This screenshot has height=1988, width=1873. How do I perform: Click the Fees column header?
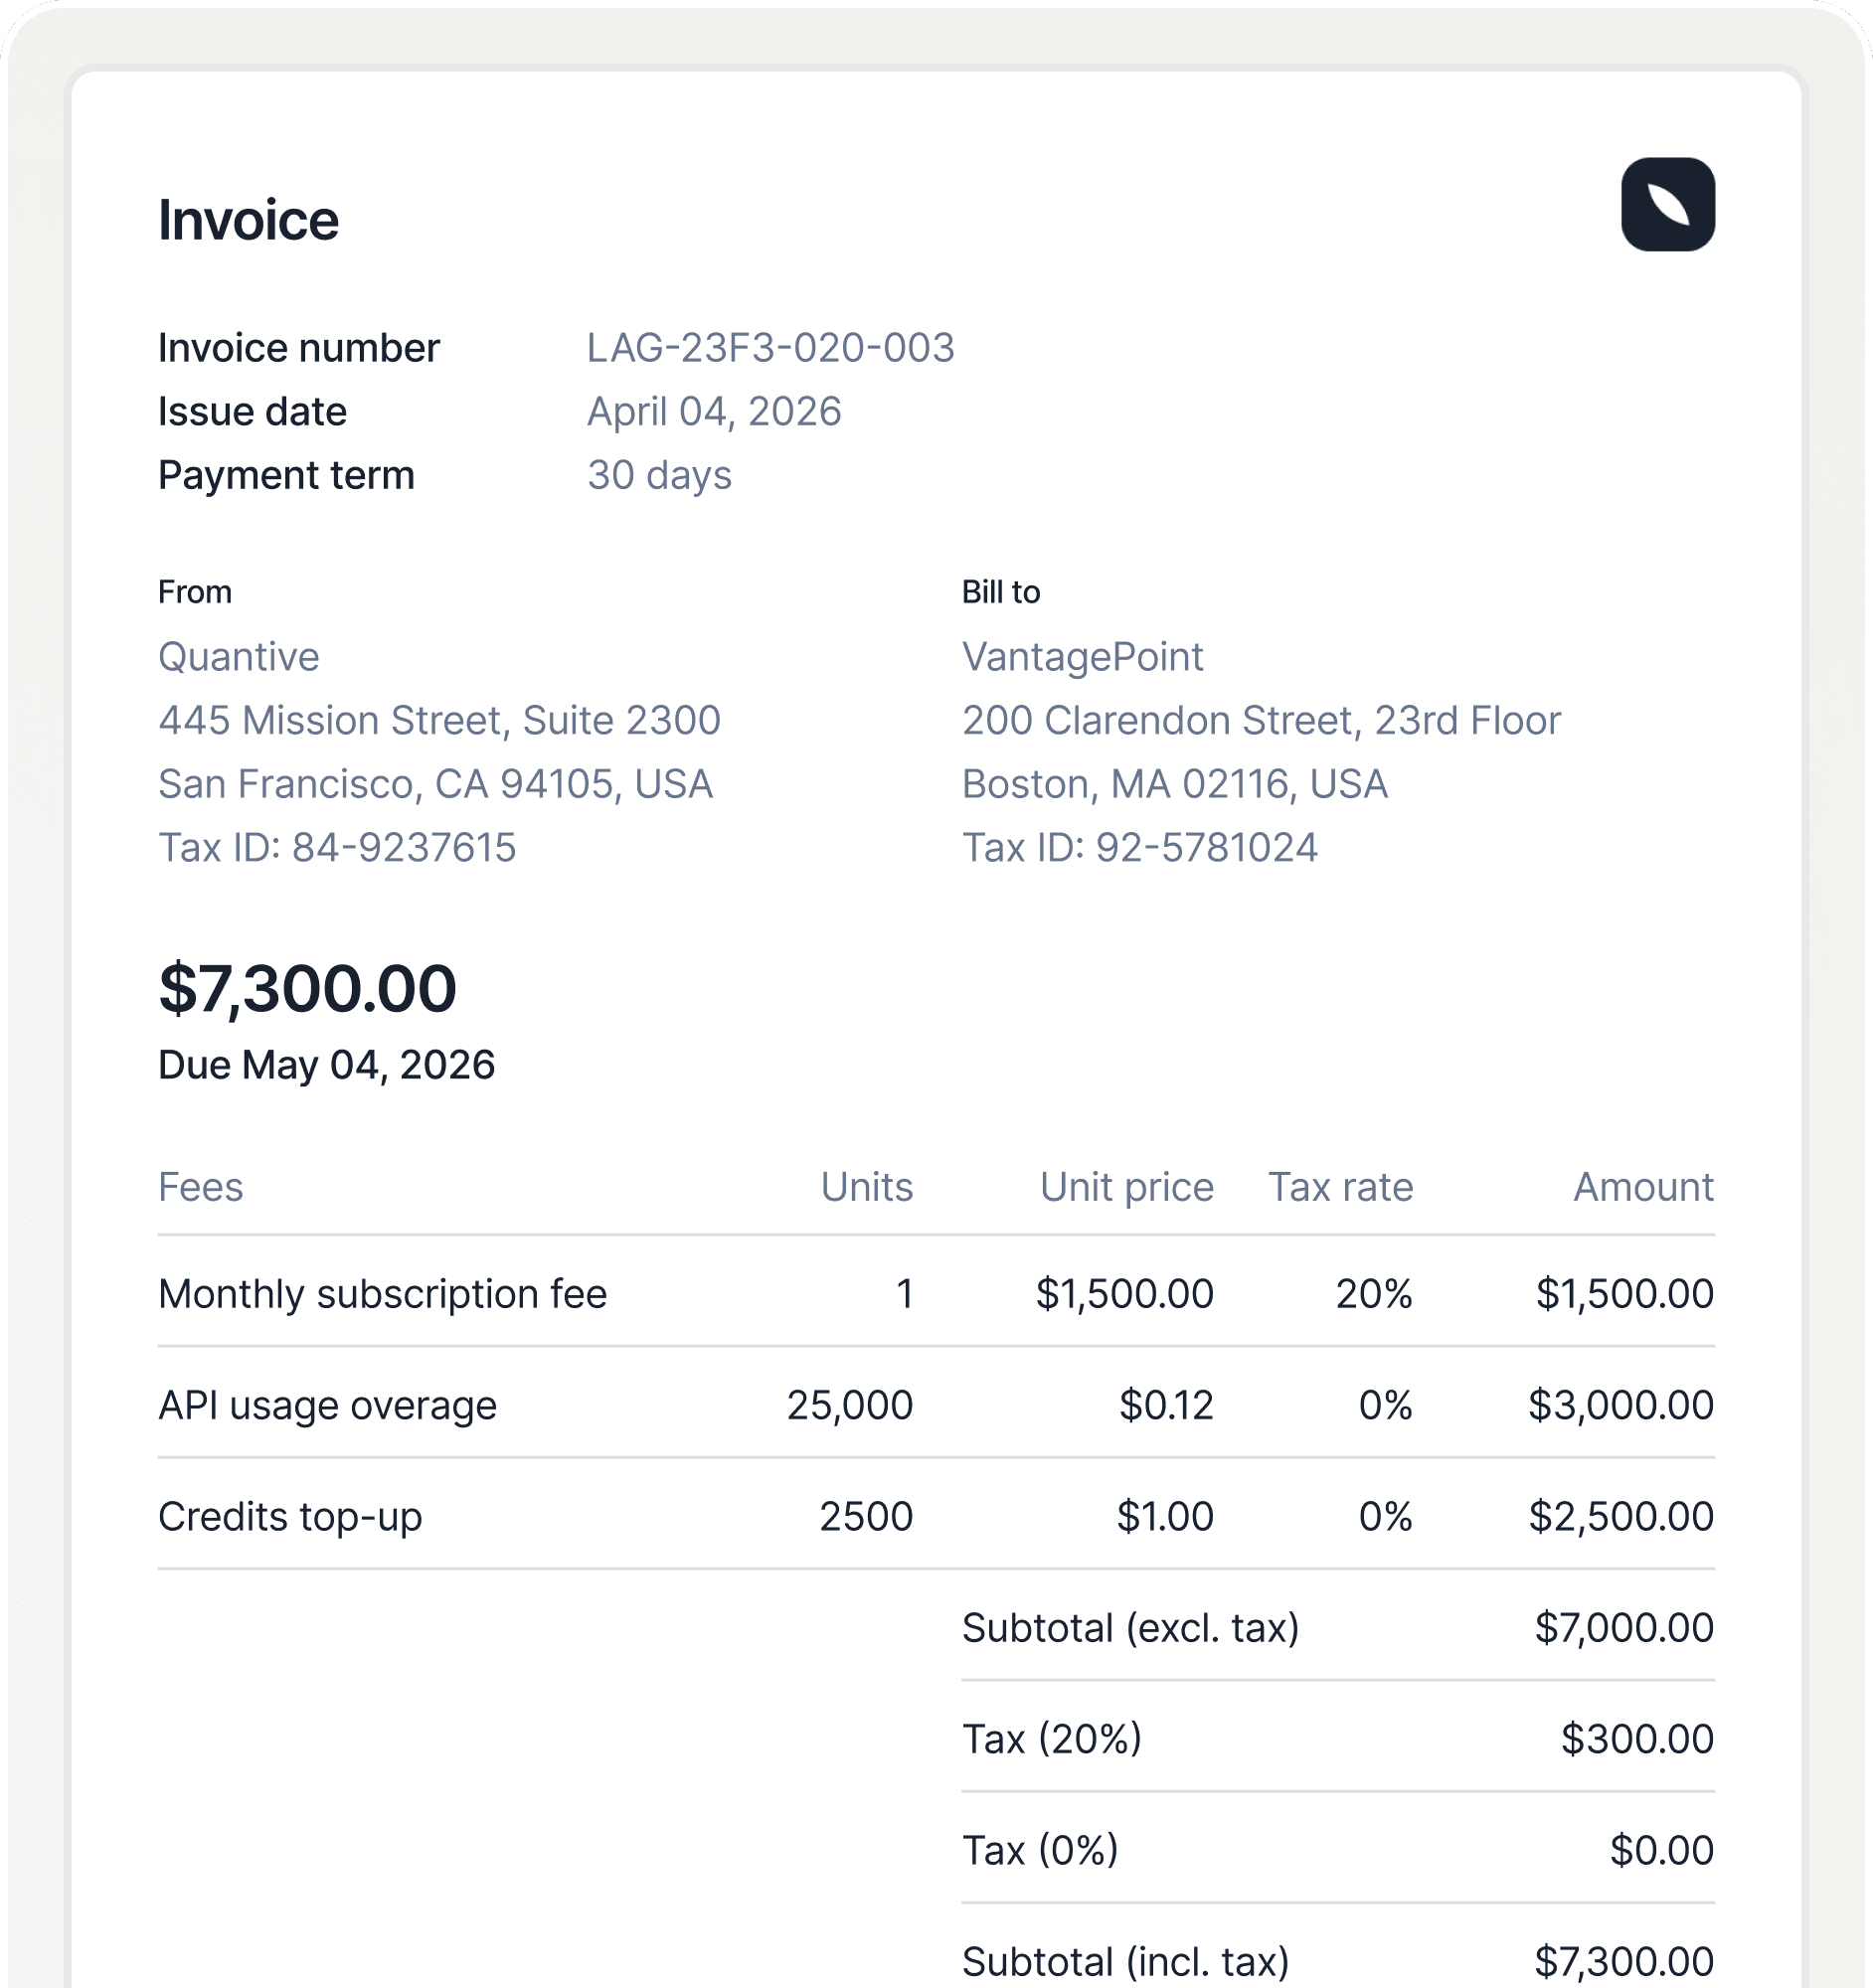pos(200,1186)
